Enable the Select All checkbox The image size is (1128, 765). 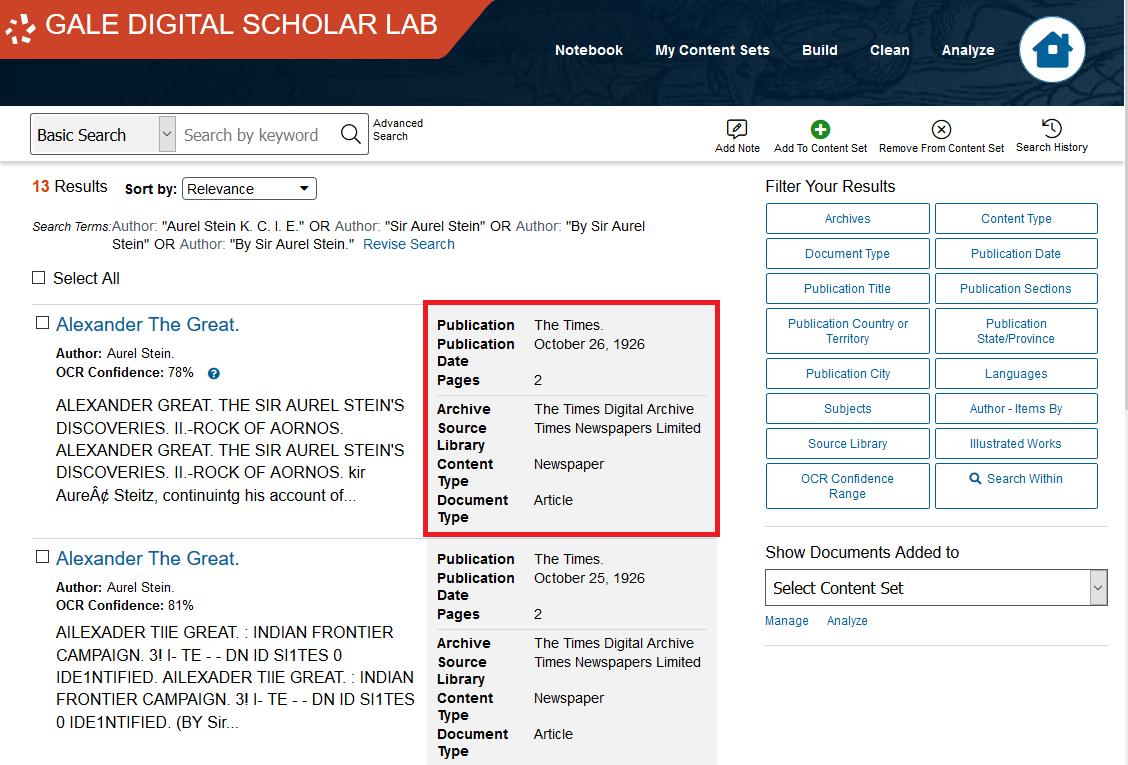[37, 278]
